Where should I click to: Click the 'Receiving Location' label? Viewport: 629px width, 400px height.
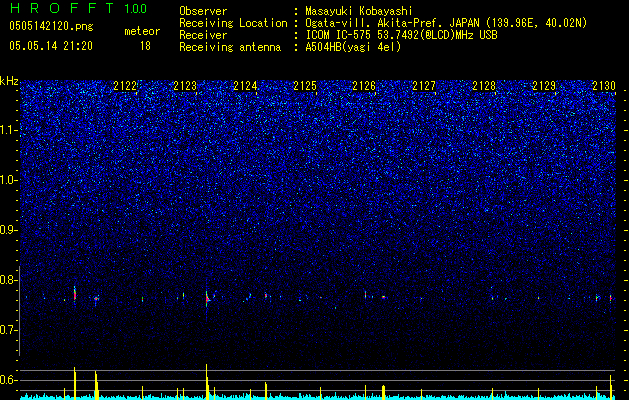pos(233,23)
